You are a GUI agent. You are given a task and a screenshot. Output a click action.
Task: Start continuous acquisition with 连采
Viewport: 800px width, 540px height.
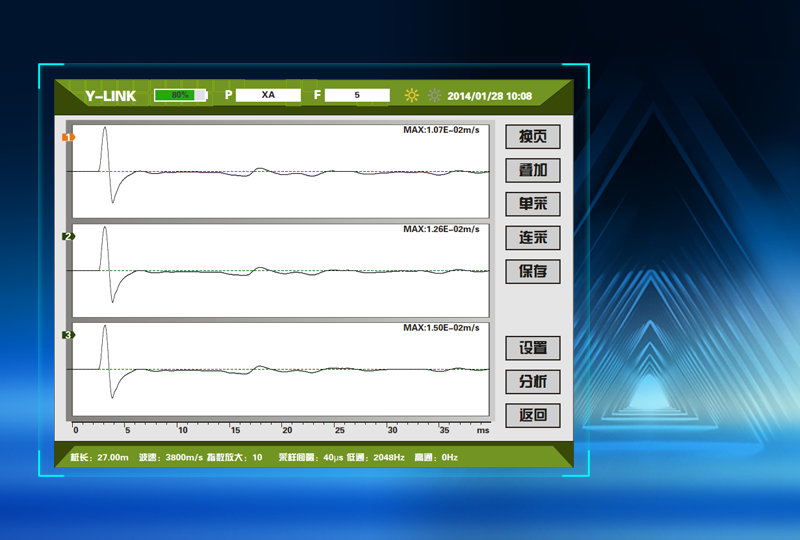[532, 238]
